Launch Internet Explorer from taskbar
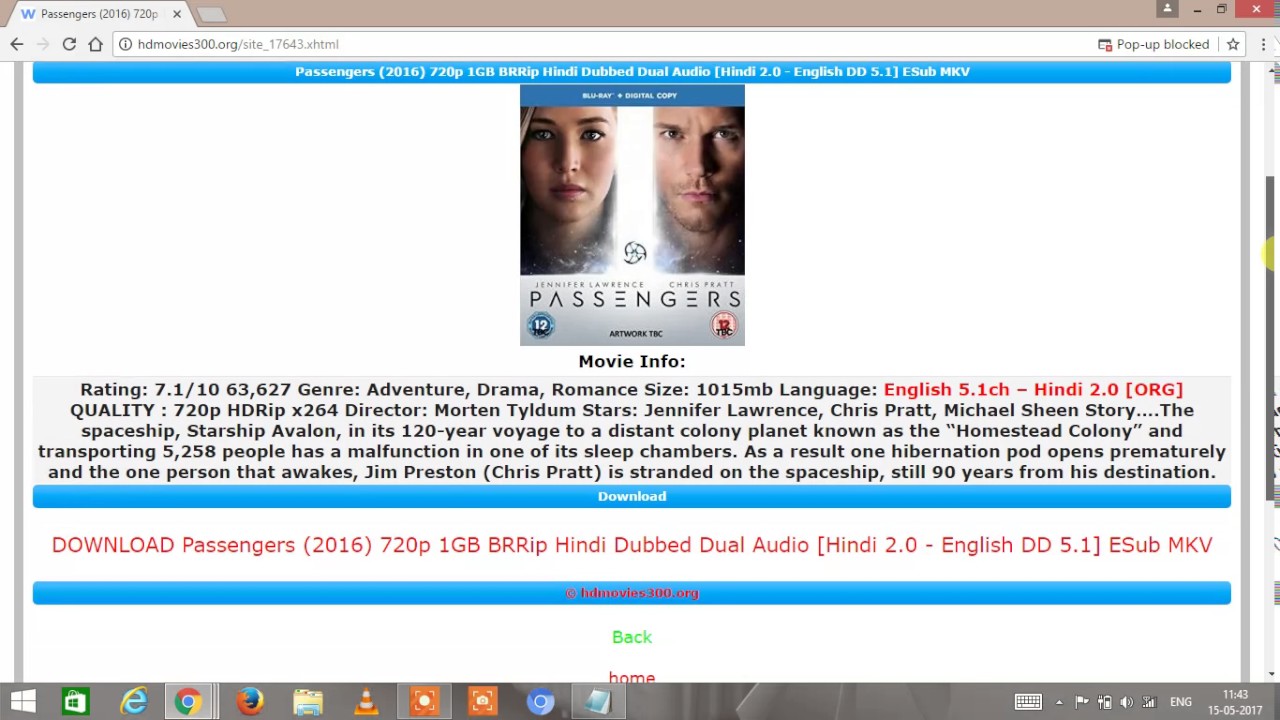This screenshot has width=1280, height=720. pos(133,701)
